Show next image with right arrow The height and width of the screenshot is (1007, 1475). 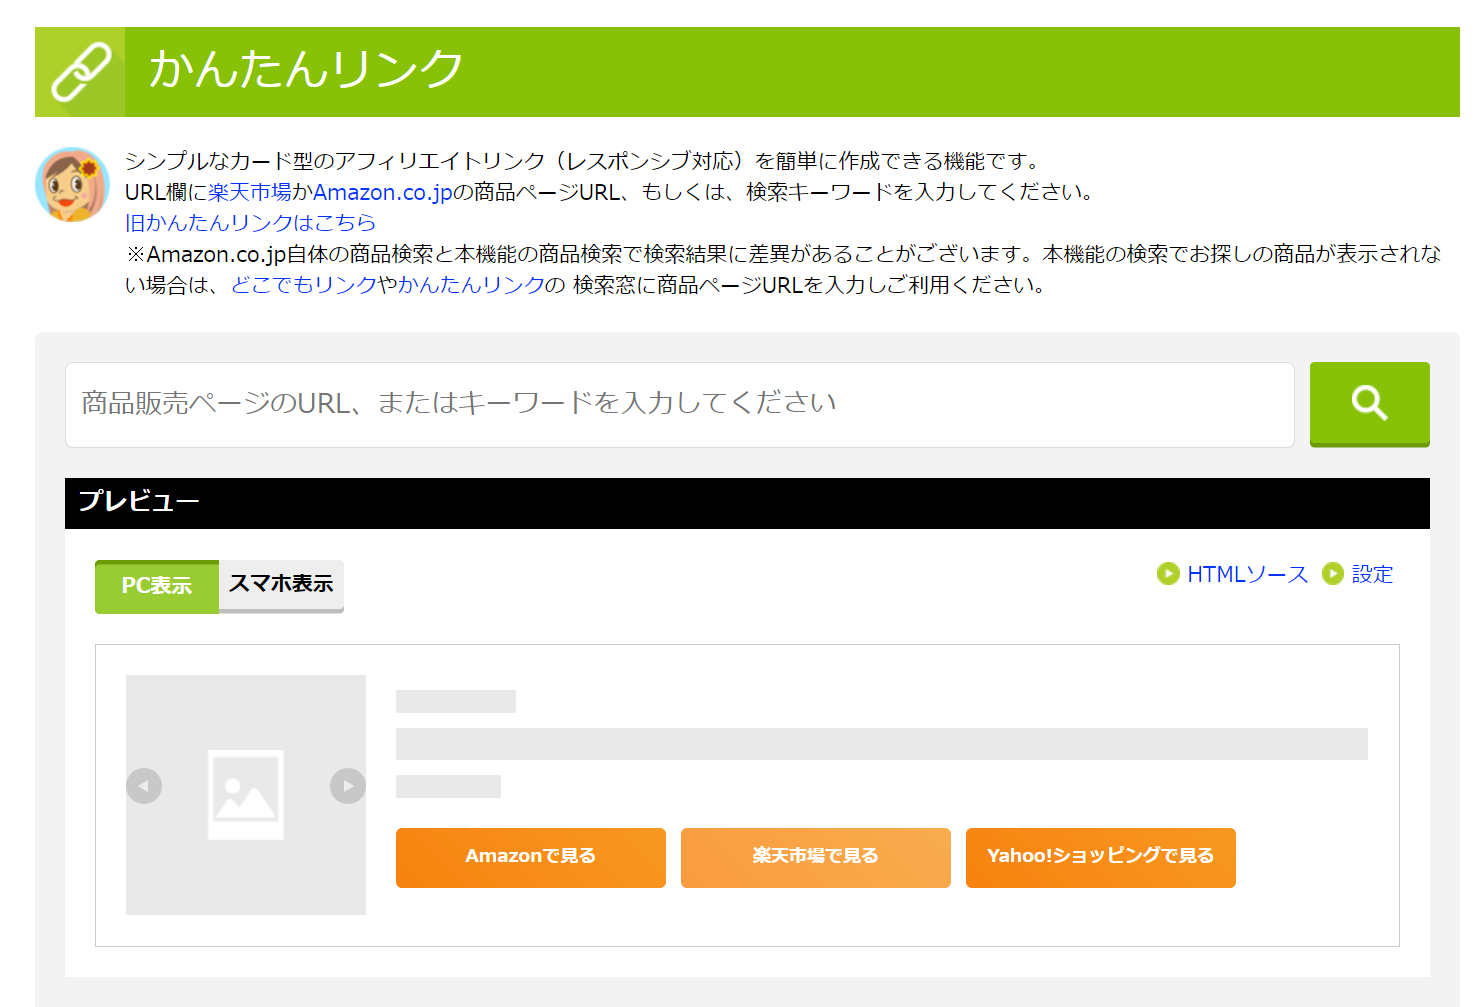347,786
